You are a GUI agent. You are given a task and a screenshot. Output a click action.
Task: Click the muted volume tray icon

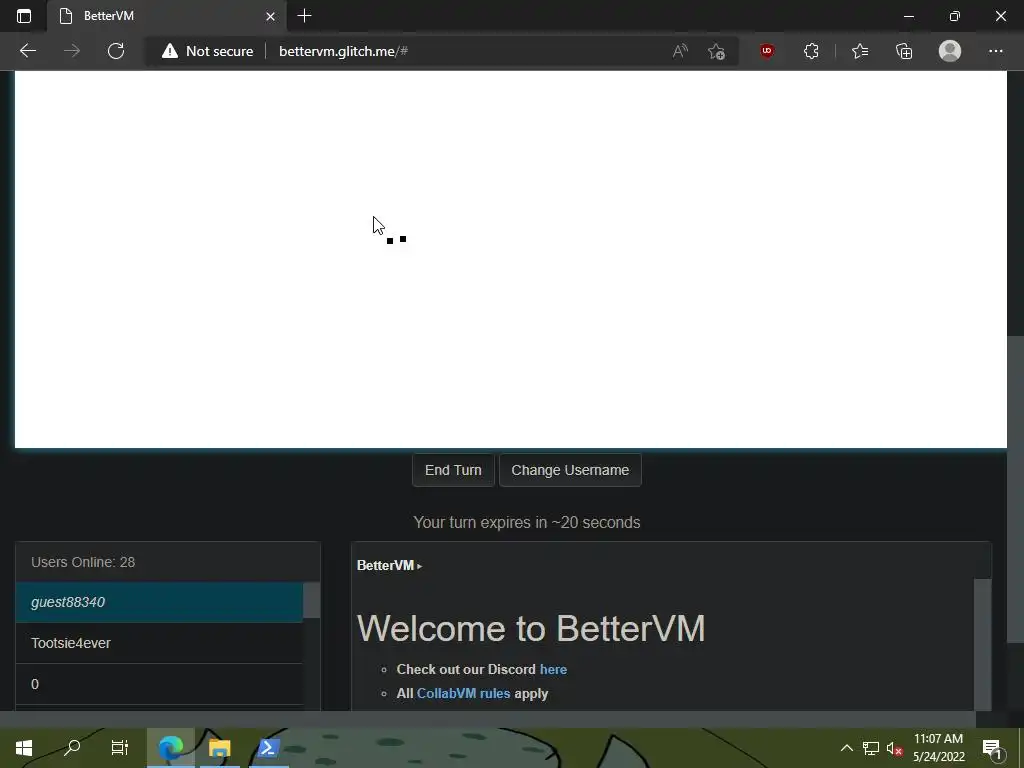[894, 748]
